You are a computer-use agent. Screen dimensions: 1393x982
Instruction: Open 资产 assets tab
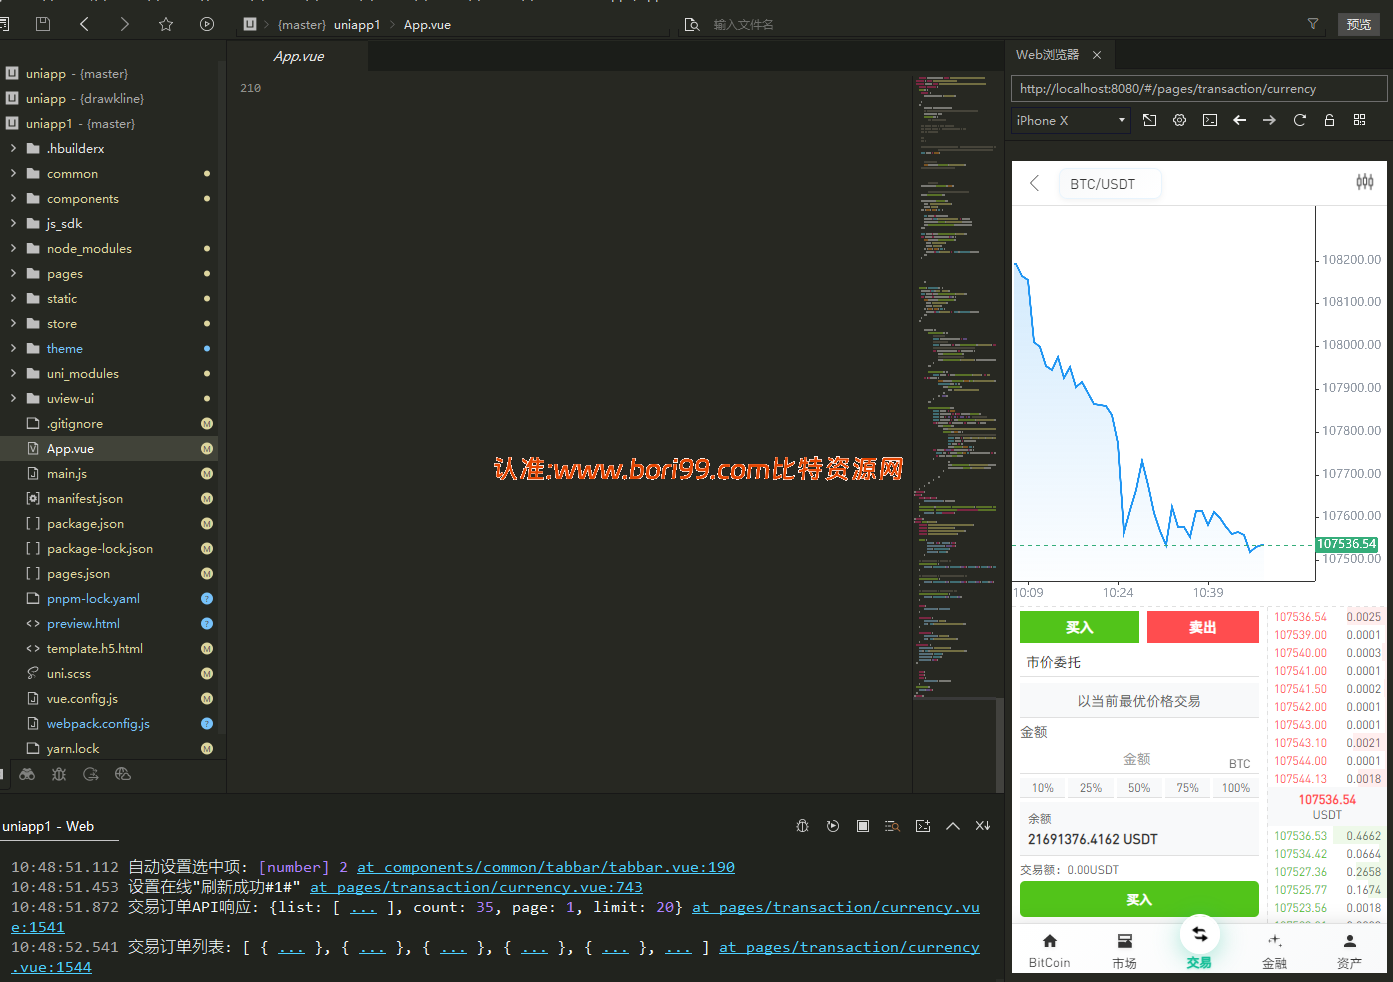tap(1349, 951)
